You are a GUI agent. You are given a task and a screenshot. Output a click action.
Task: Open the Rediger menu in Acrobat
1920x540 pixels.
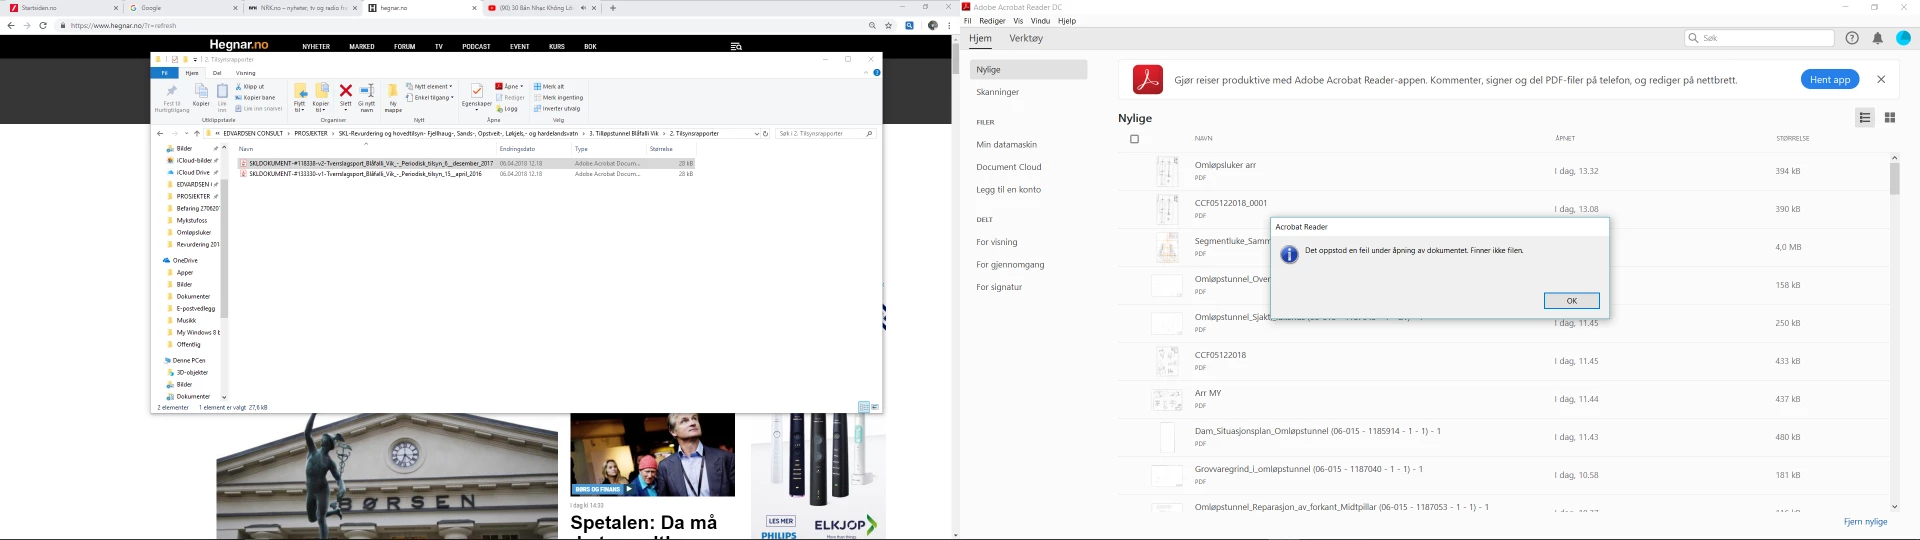(x=992, y=21)
